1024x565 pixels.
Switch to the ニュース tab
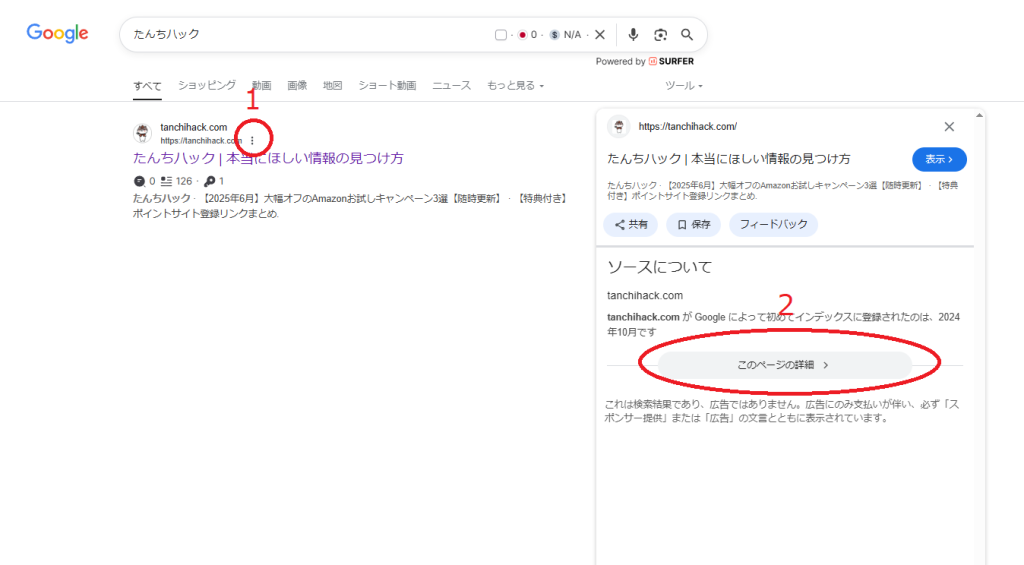click(x=451, y=86)
